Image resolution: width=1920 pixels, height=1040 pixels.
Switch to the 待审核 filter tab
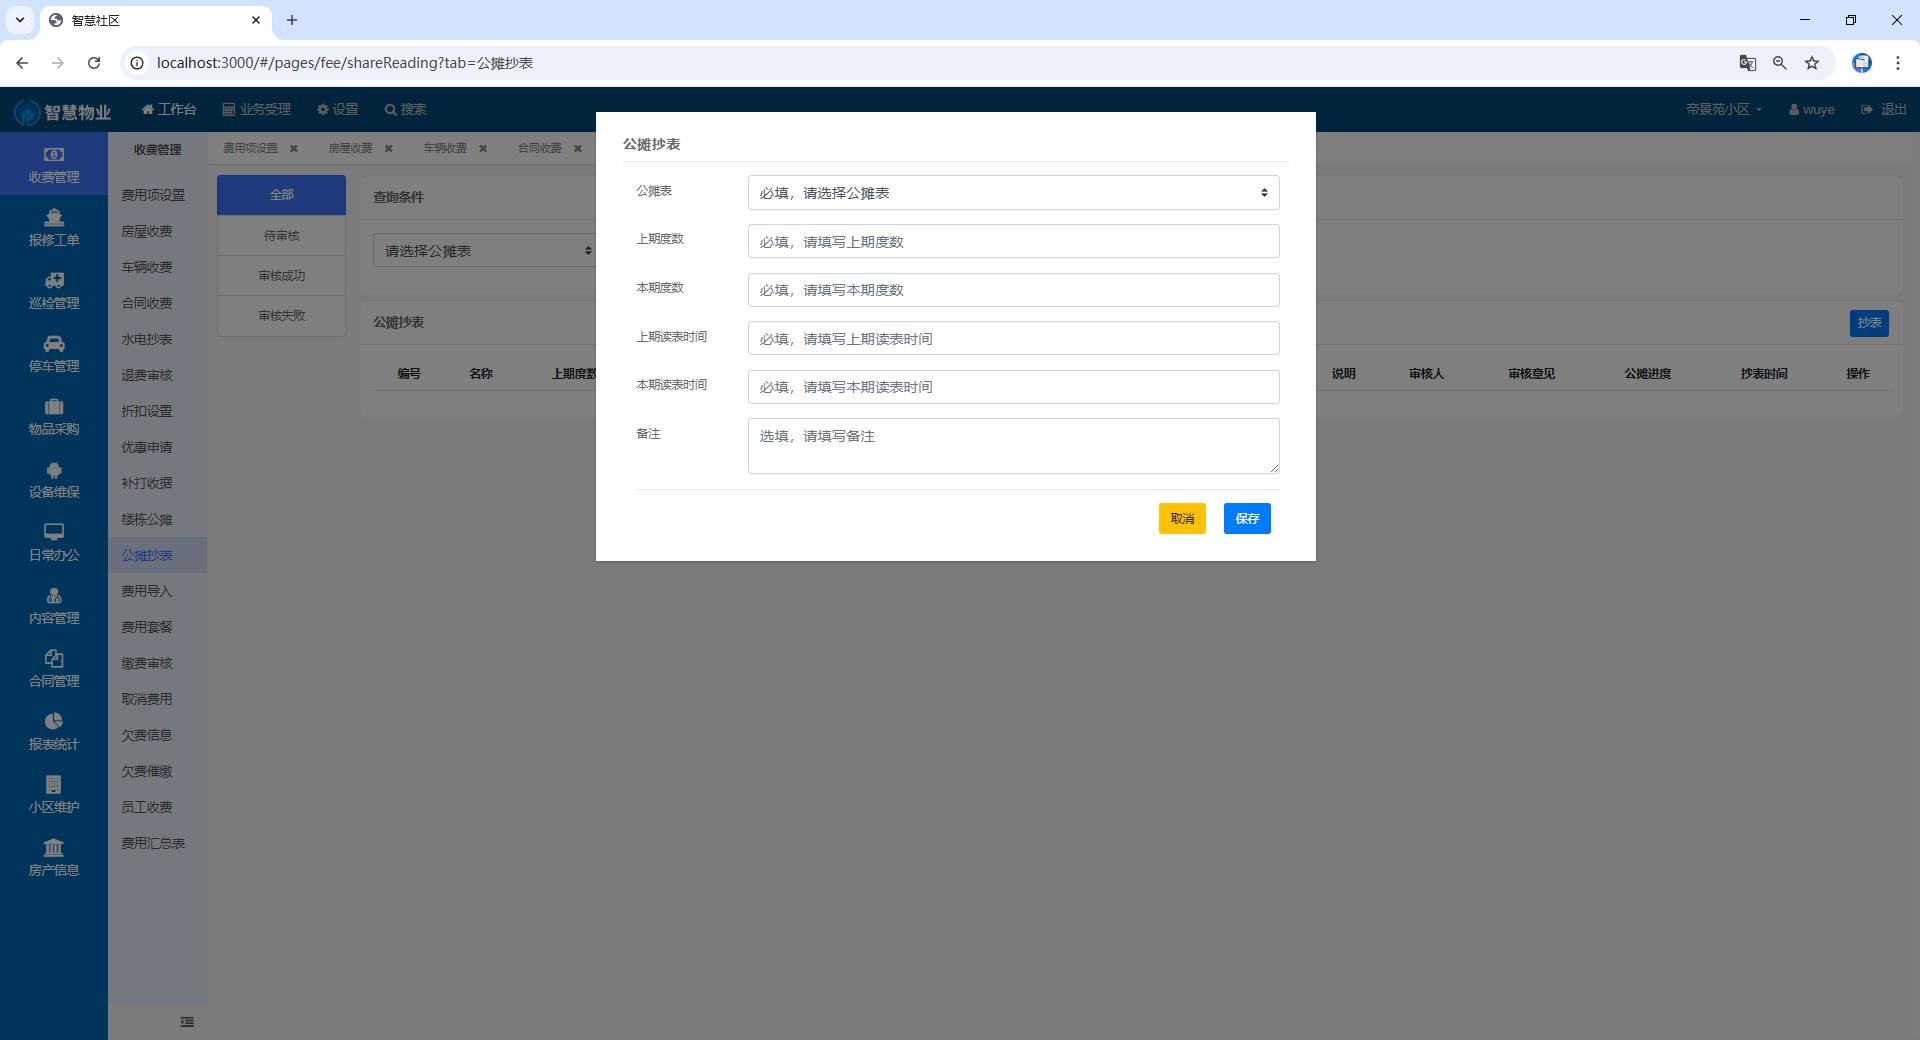281,236
